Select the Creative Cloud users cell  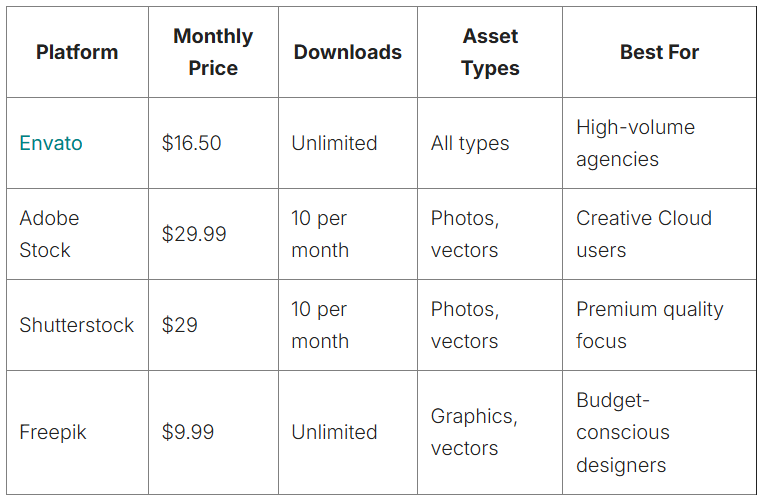pos(644,234)
